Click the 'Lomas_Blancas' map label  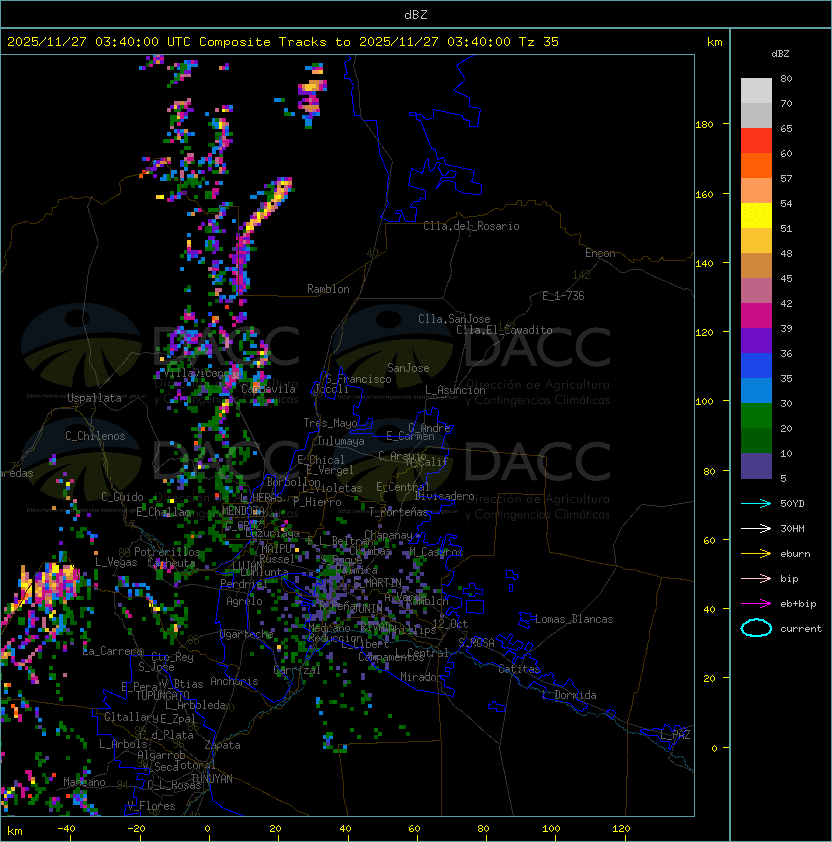click(574, 619)
